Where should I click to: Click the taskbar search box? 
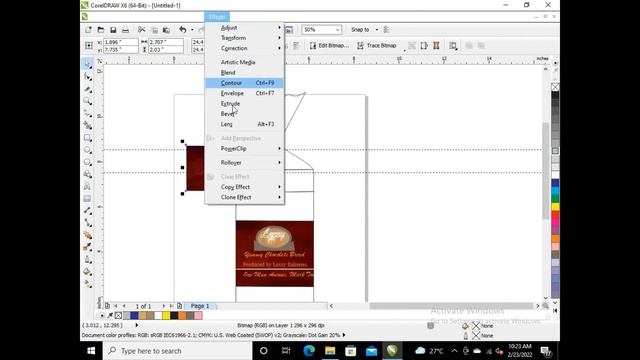(177, 351)
